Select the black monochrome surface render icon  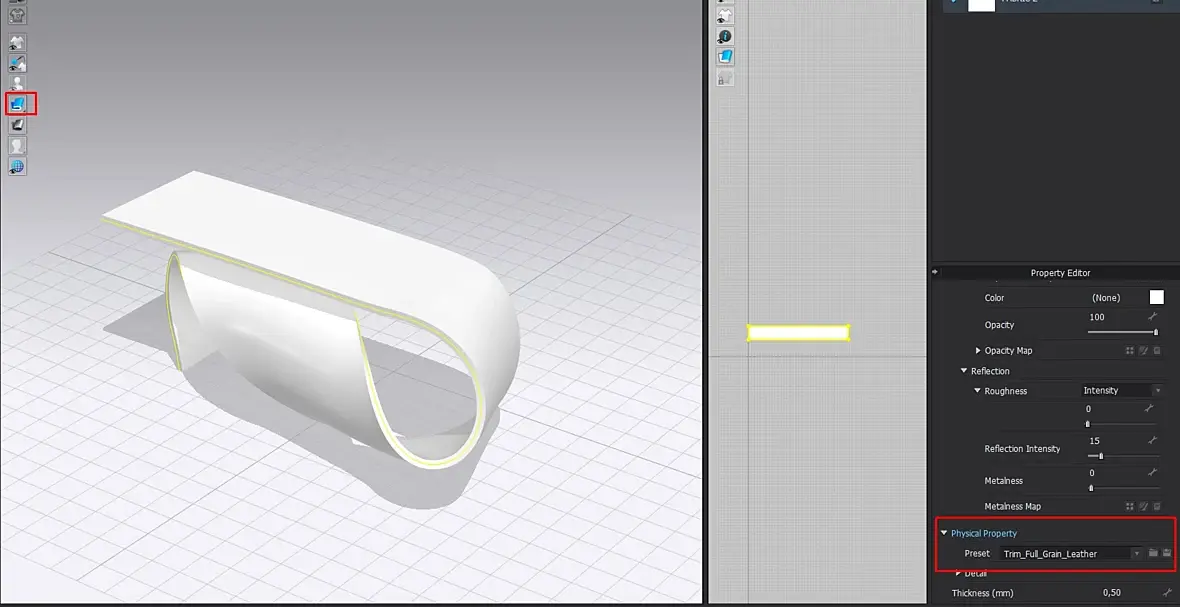pyautogui.click(x=17, y=125)
